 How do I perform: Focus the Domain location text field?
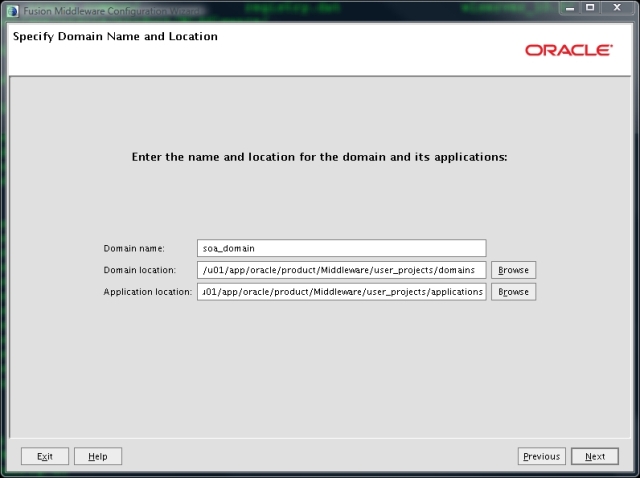click(341, 270)
